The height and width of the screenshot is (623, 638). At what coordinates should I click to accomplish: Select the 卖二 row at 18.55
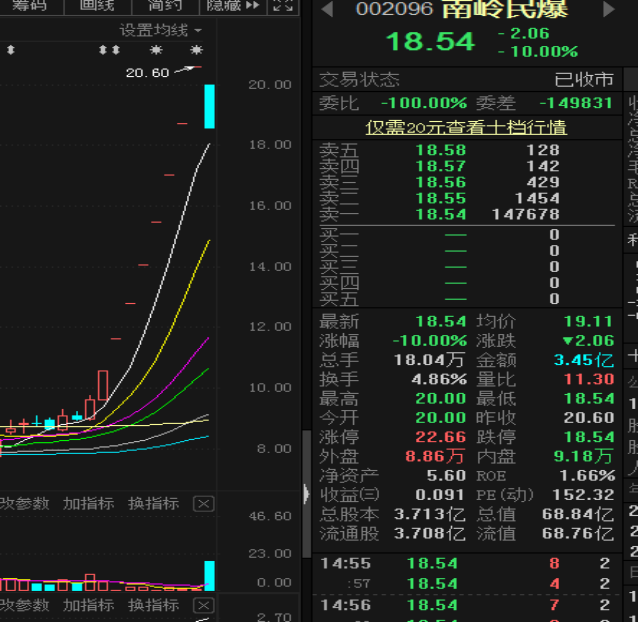tap(467, 198)
